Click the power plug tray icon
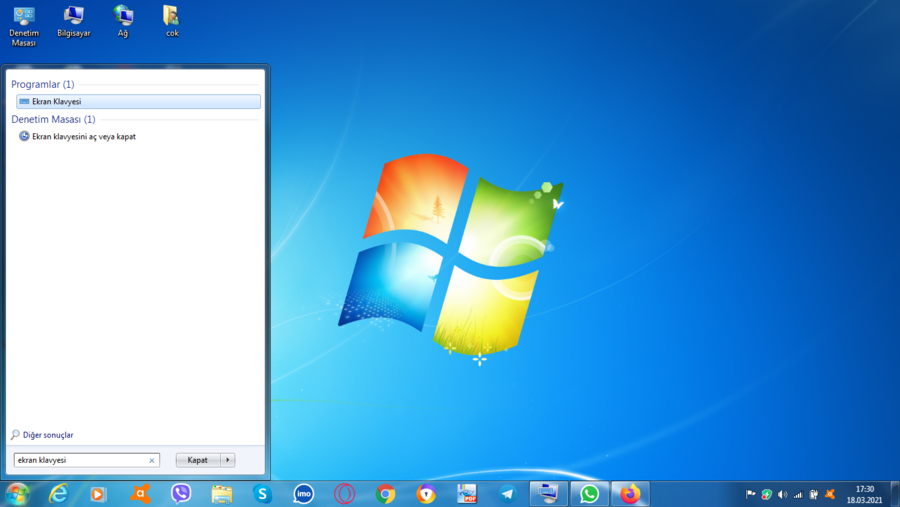This screenshot has height=507, width=900. [813, 494]
